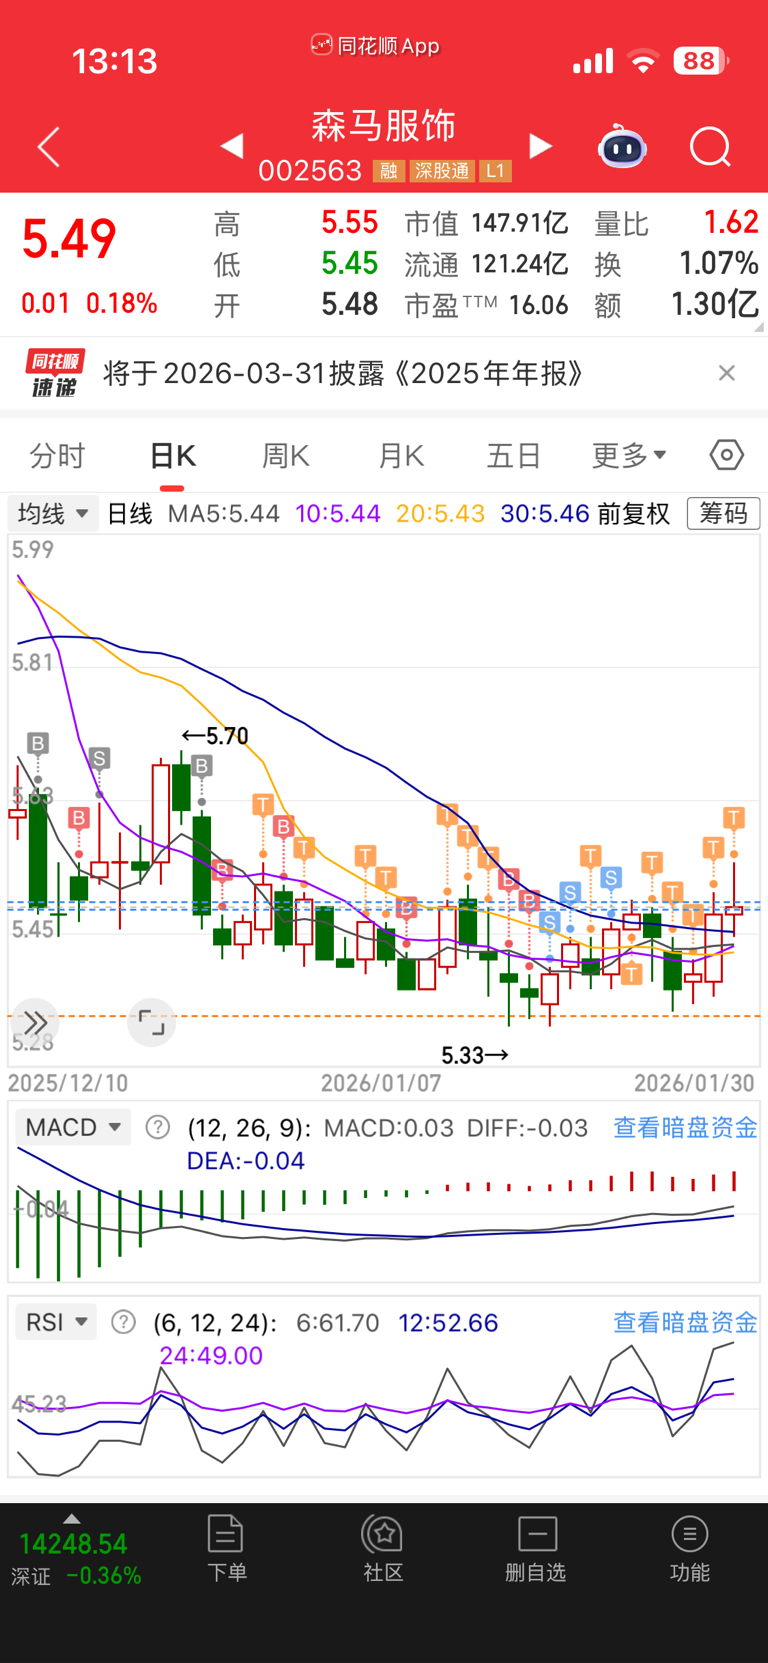
Task: Change 前复权 adjustment setting
Action: (634, 514)
